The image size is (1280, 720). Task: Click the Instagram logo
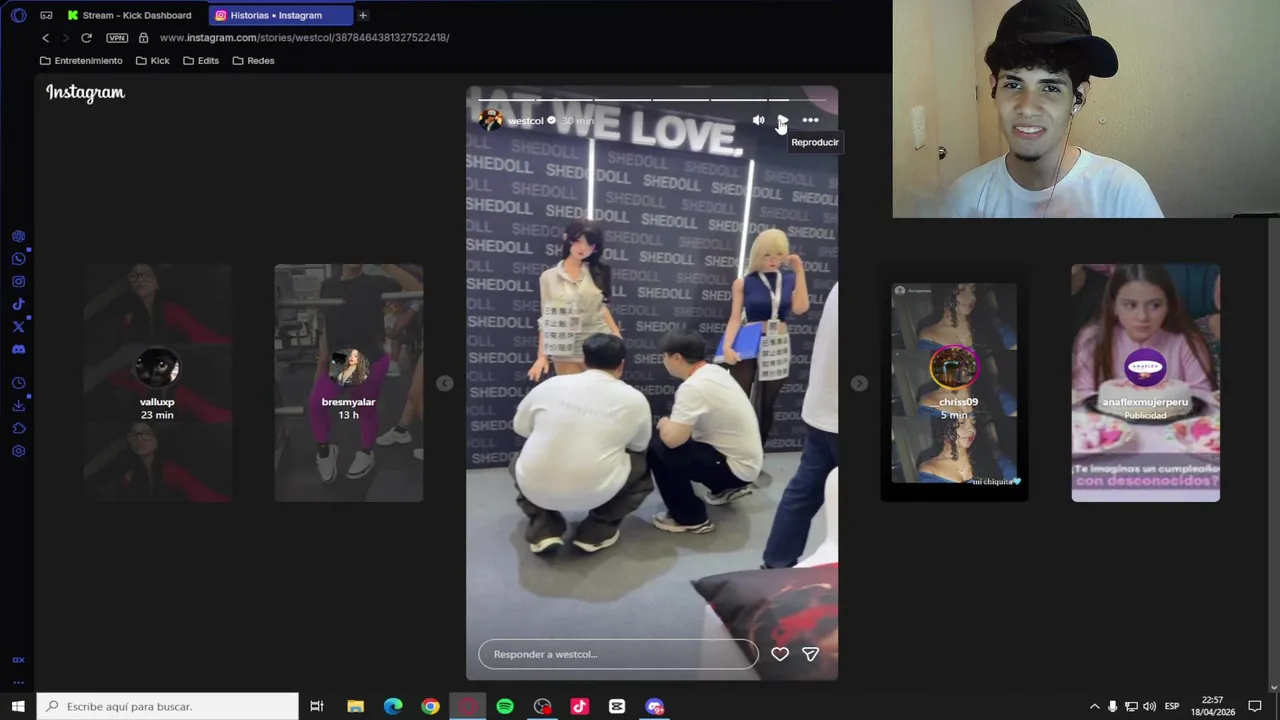point(85,93)
